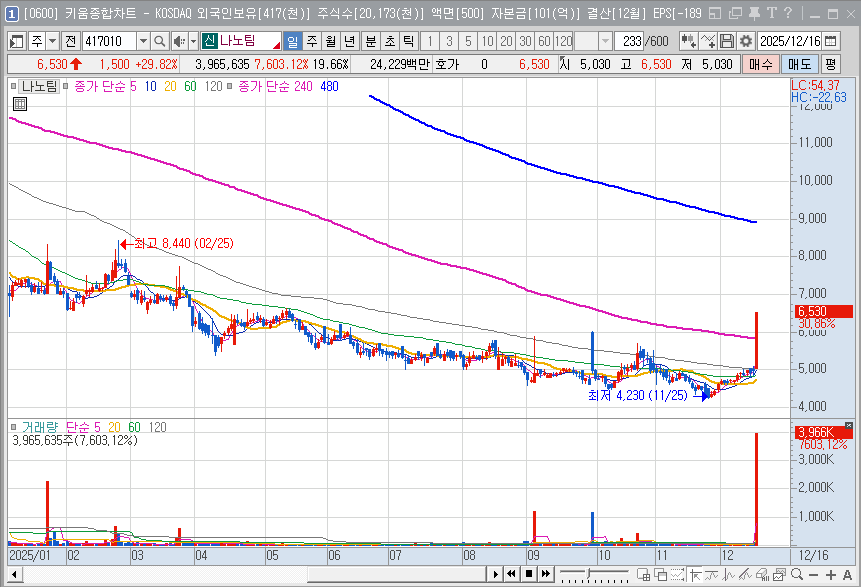Zoom in chart with plus icon
Viewport: 861px width, 587px height.
tap(831, 575)
